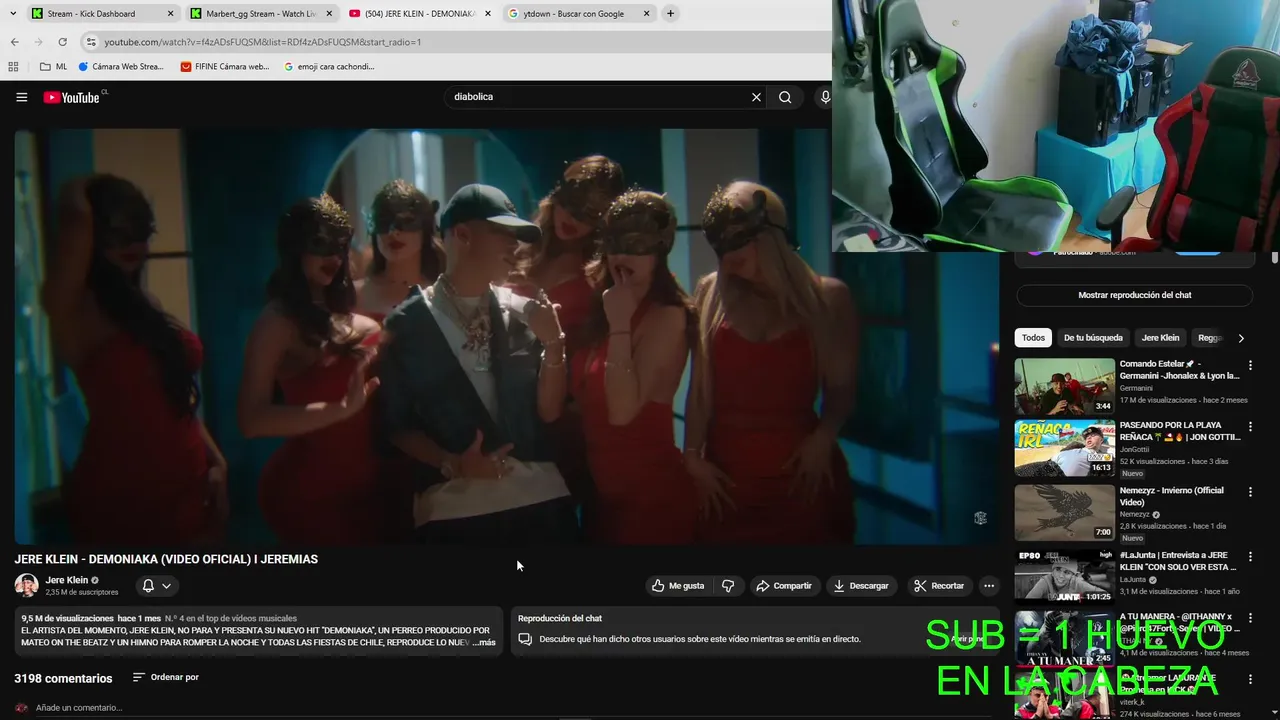Open Cámara Web Strea... bookmark

[120, 67]
